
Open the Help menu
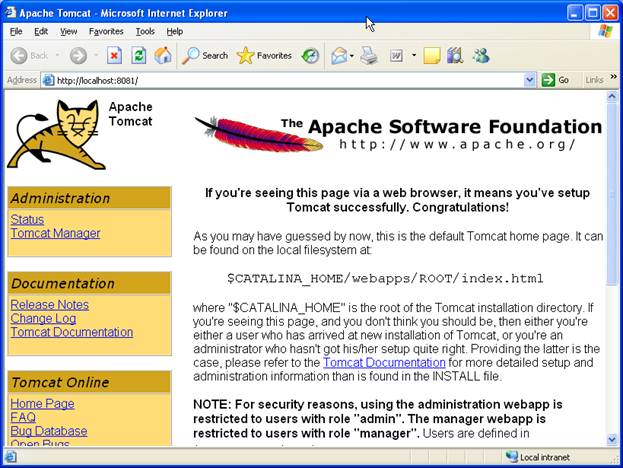pyautogui.click(x=174, y=31)
